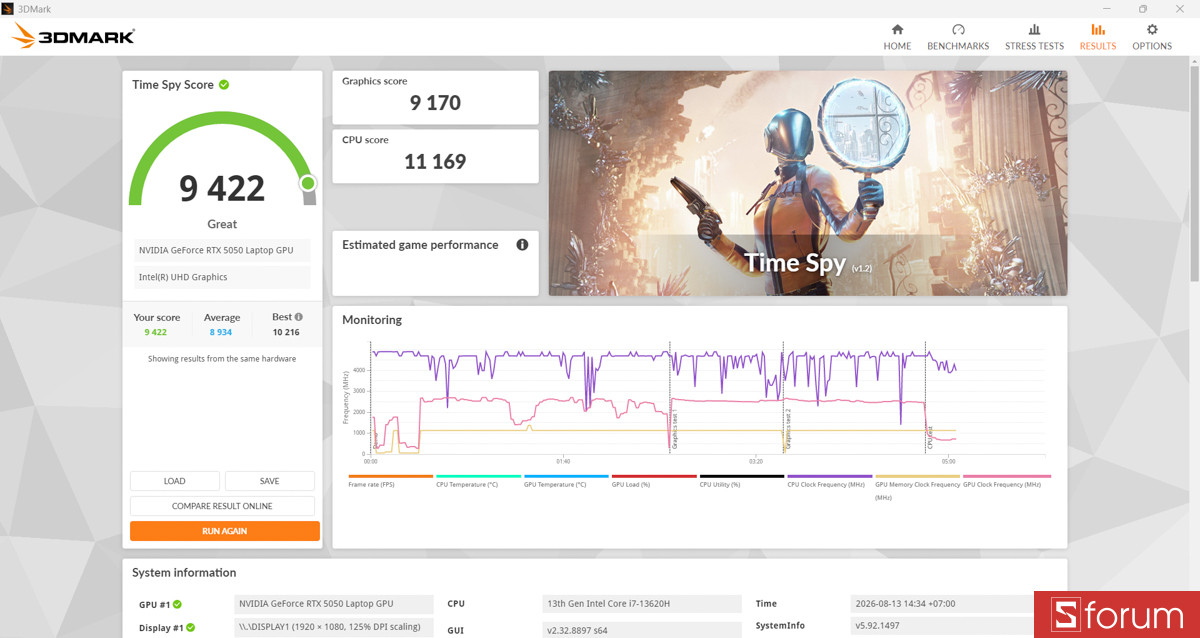Click the SAVE button
The width and height of the screenshot is (1200, 638).
pyautogui.click(x=270, y=481)
